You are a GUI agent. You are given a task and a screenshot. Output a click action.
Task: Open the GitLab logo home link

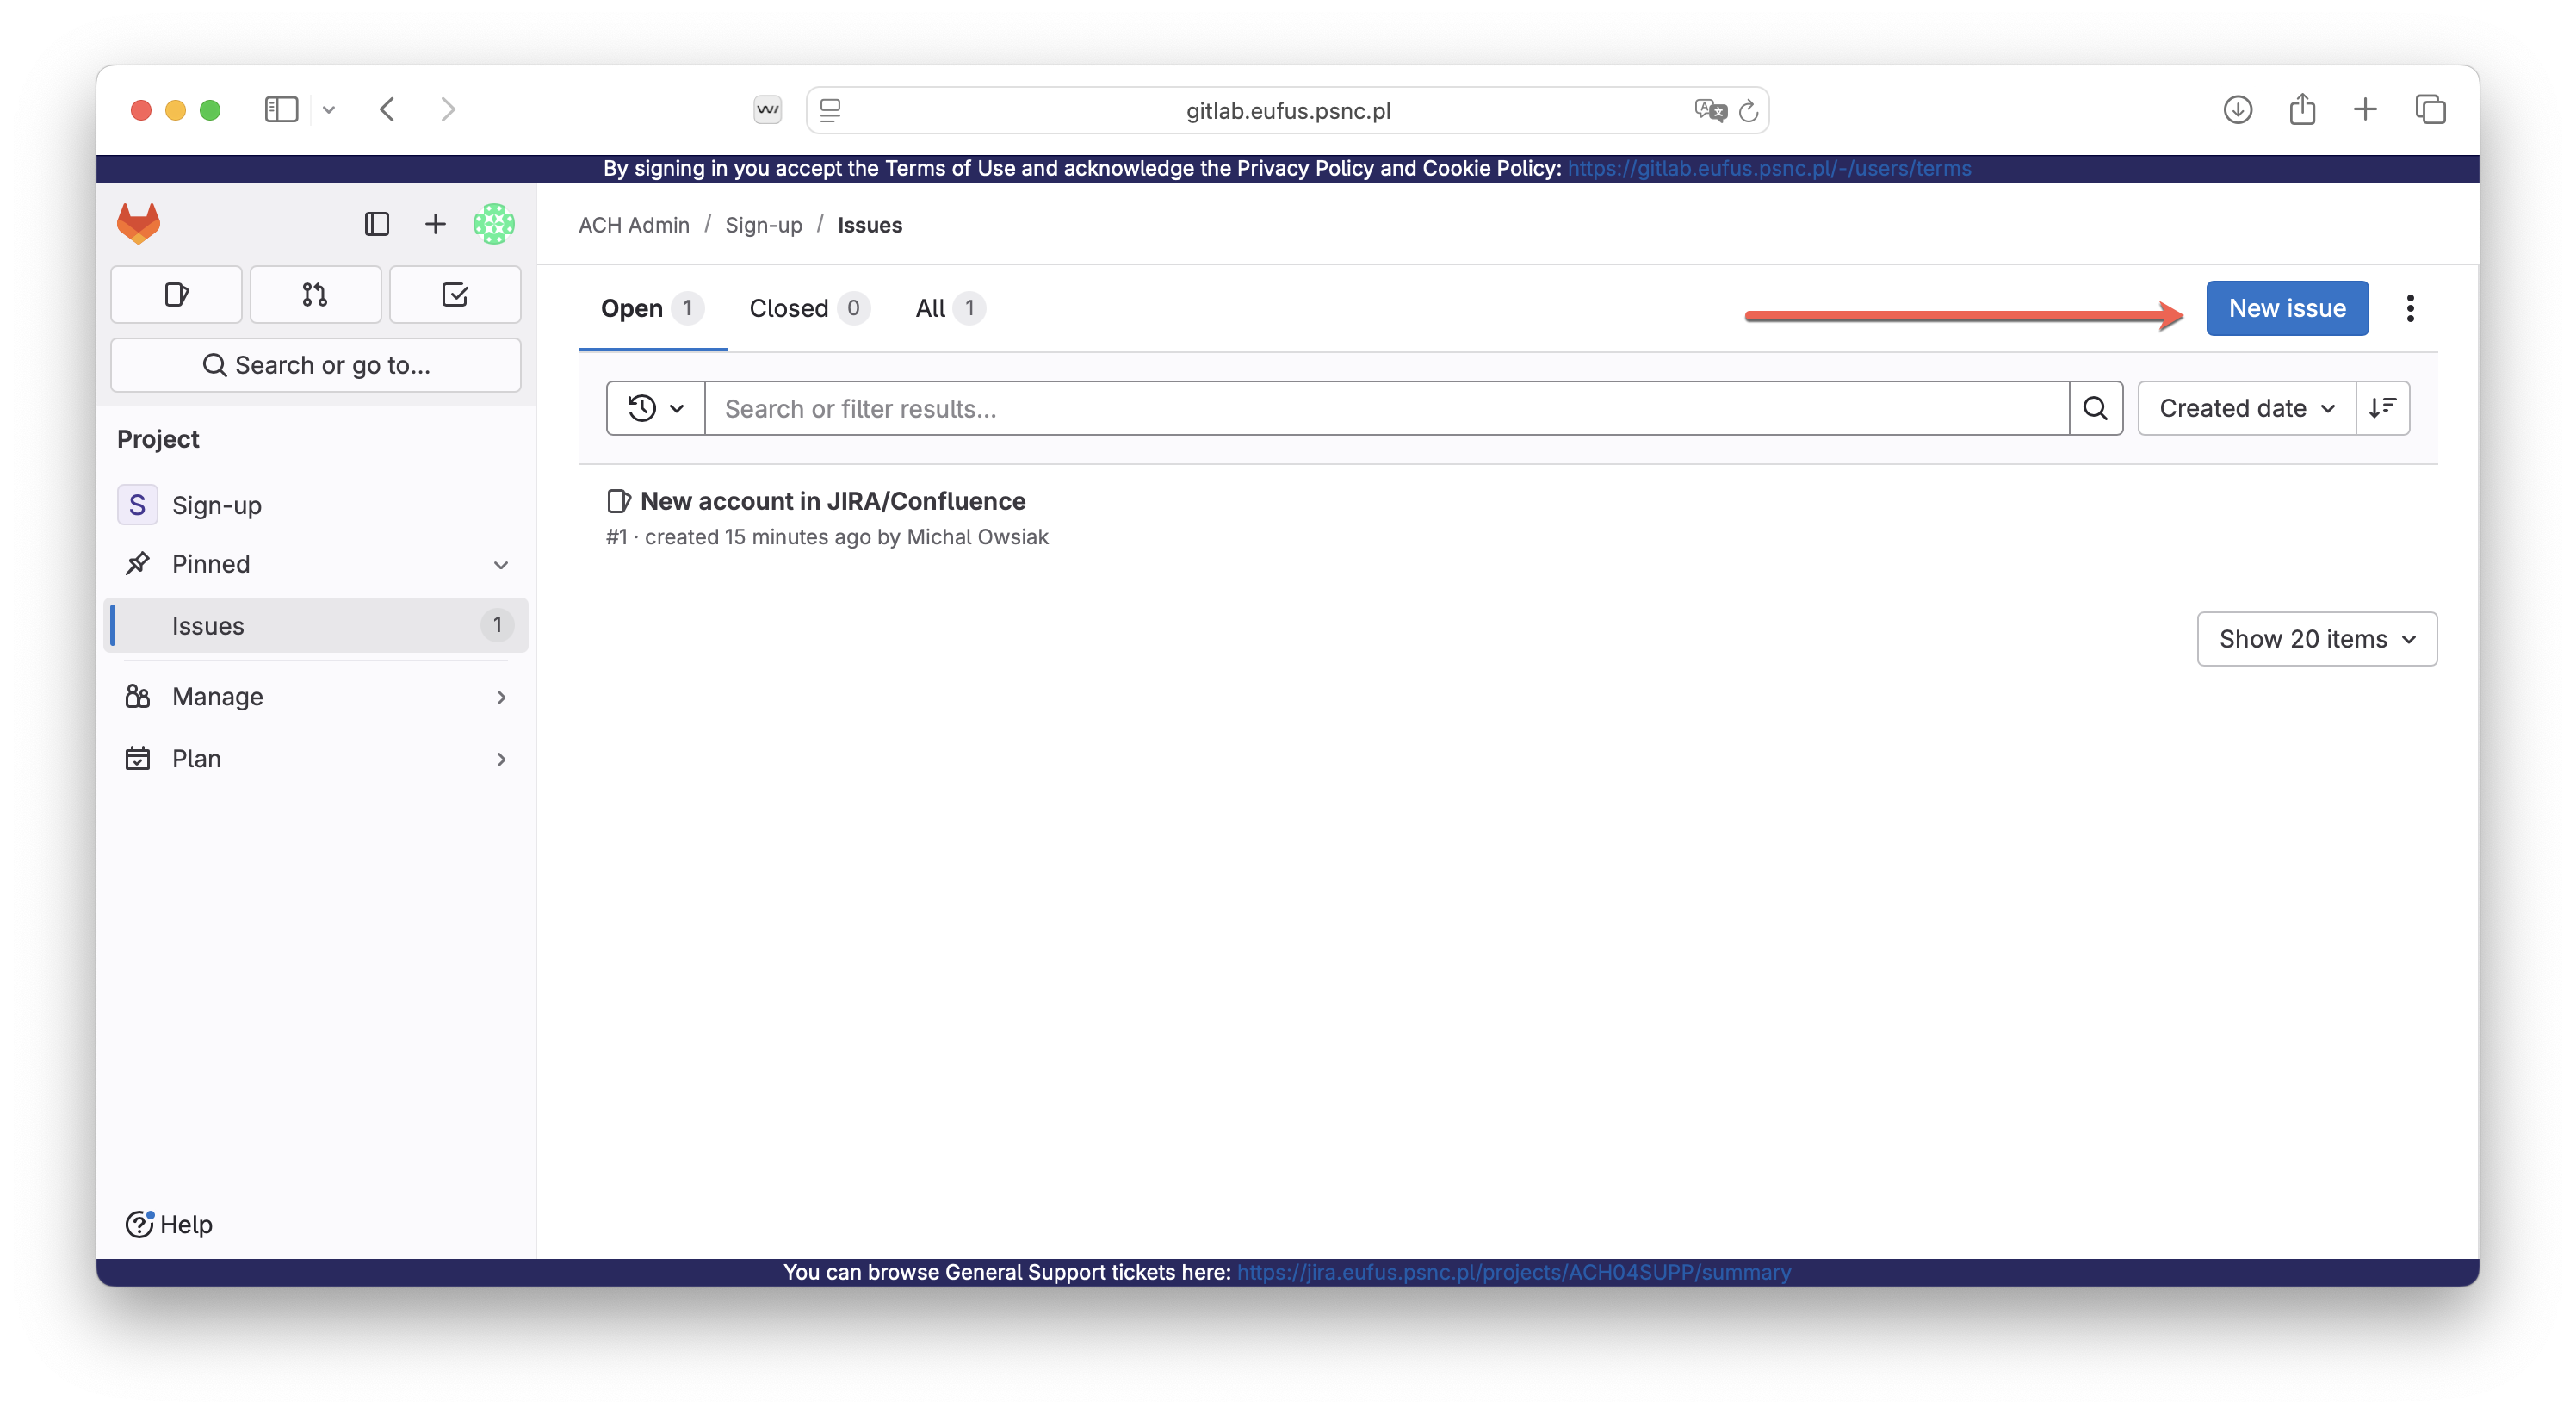tap(138, 223)
